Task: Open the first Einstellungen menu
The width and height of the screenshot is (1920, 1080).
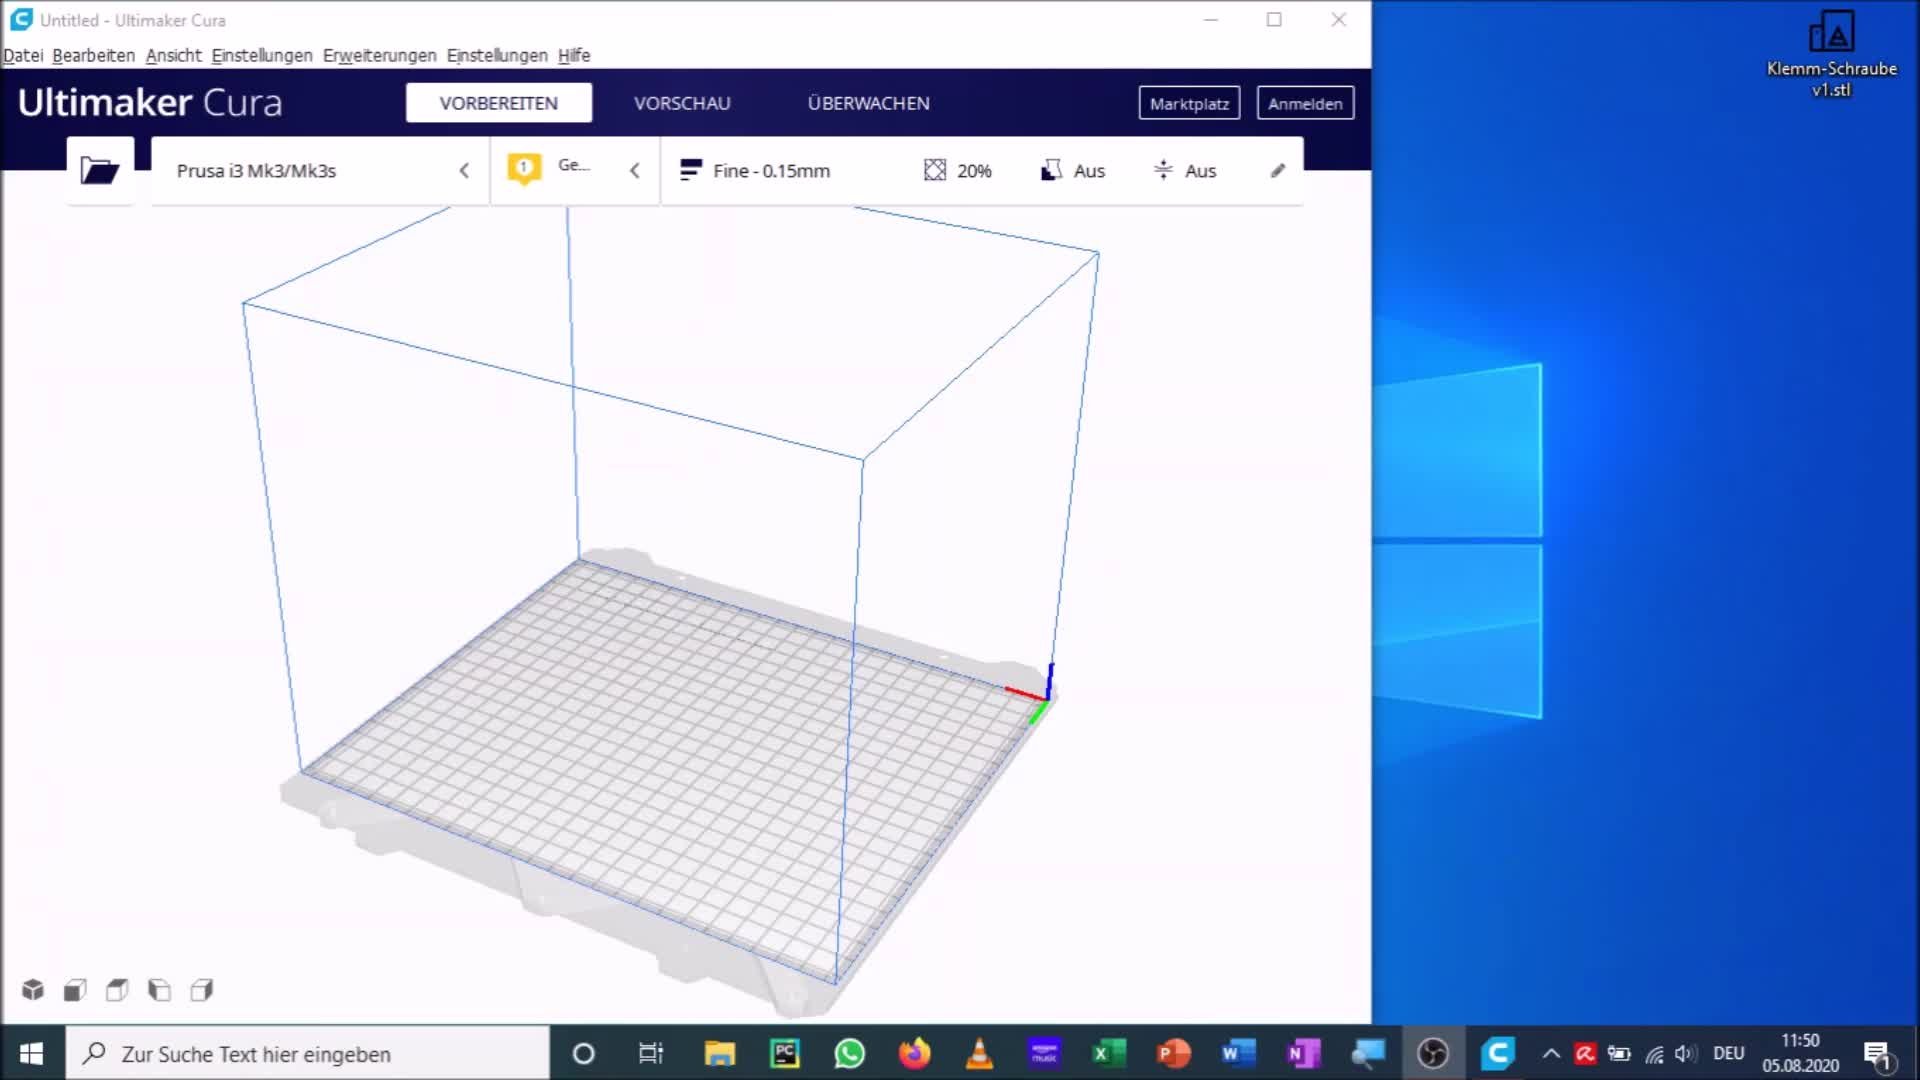Action: 262,55
